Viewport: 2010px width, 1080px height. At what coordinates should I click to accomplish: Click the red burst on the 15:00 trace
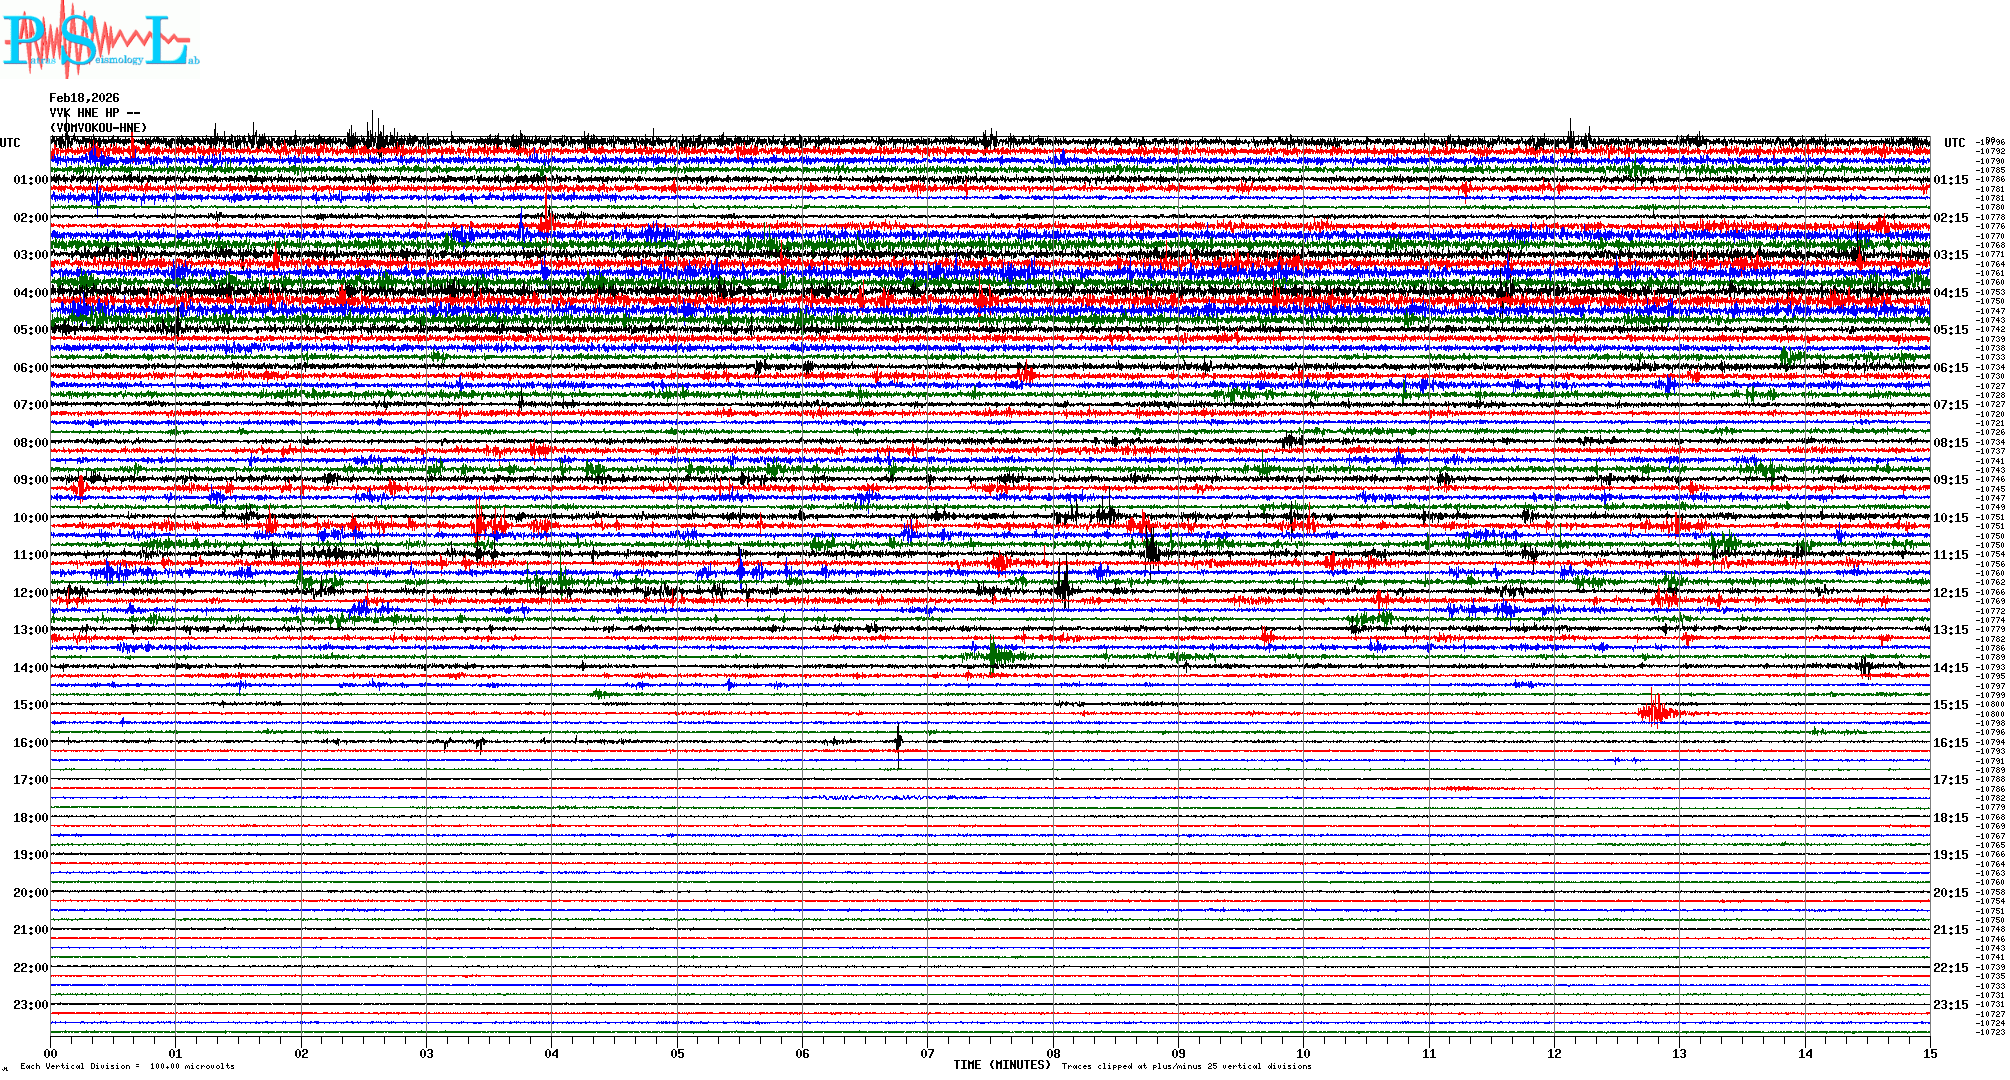(x=1658, y=712)
